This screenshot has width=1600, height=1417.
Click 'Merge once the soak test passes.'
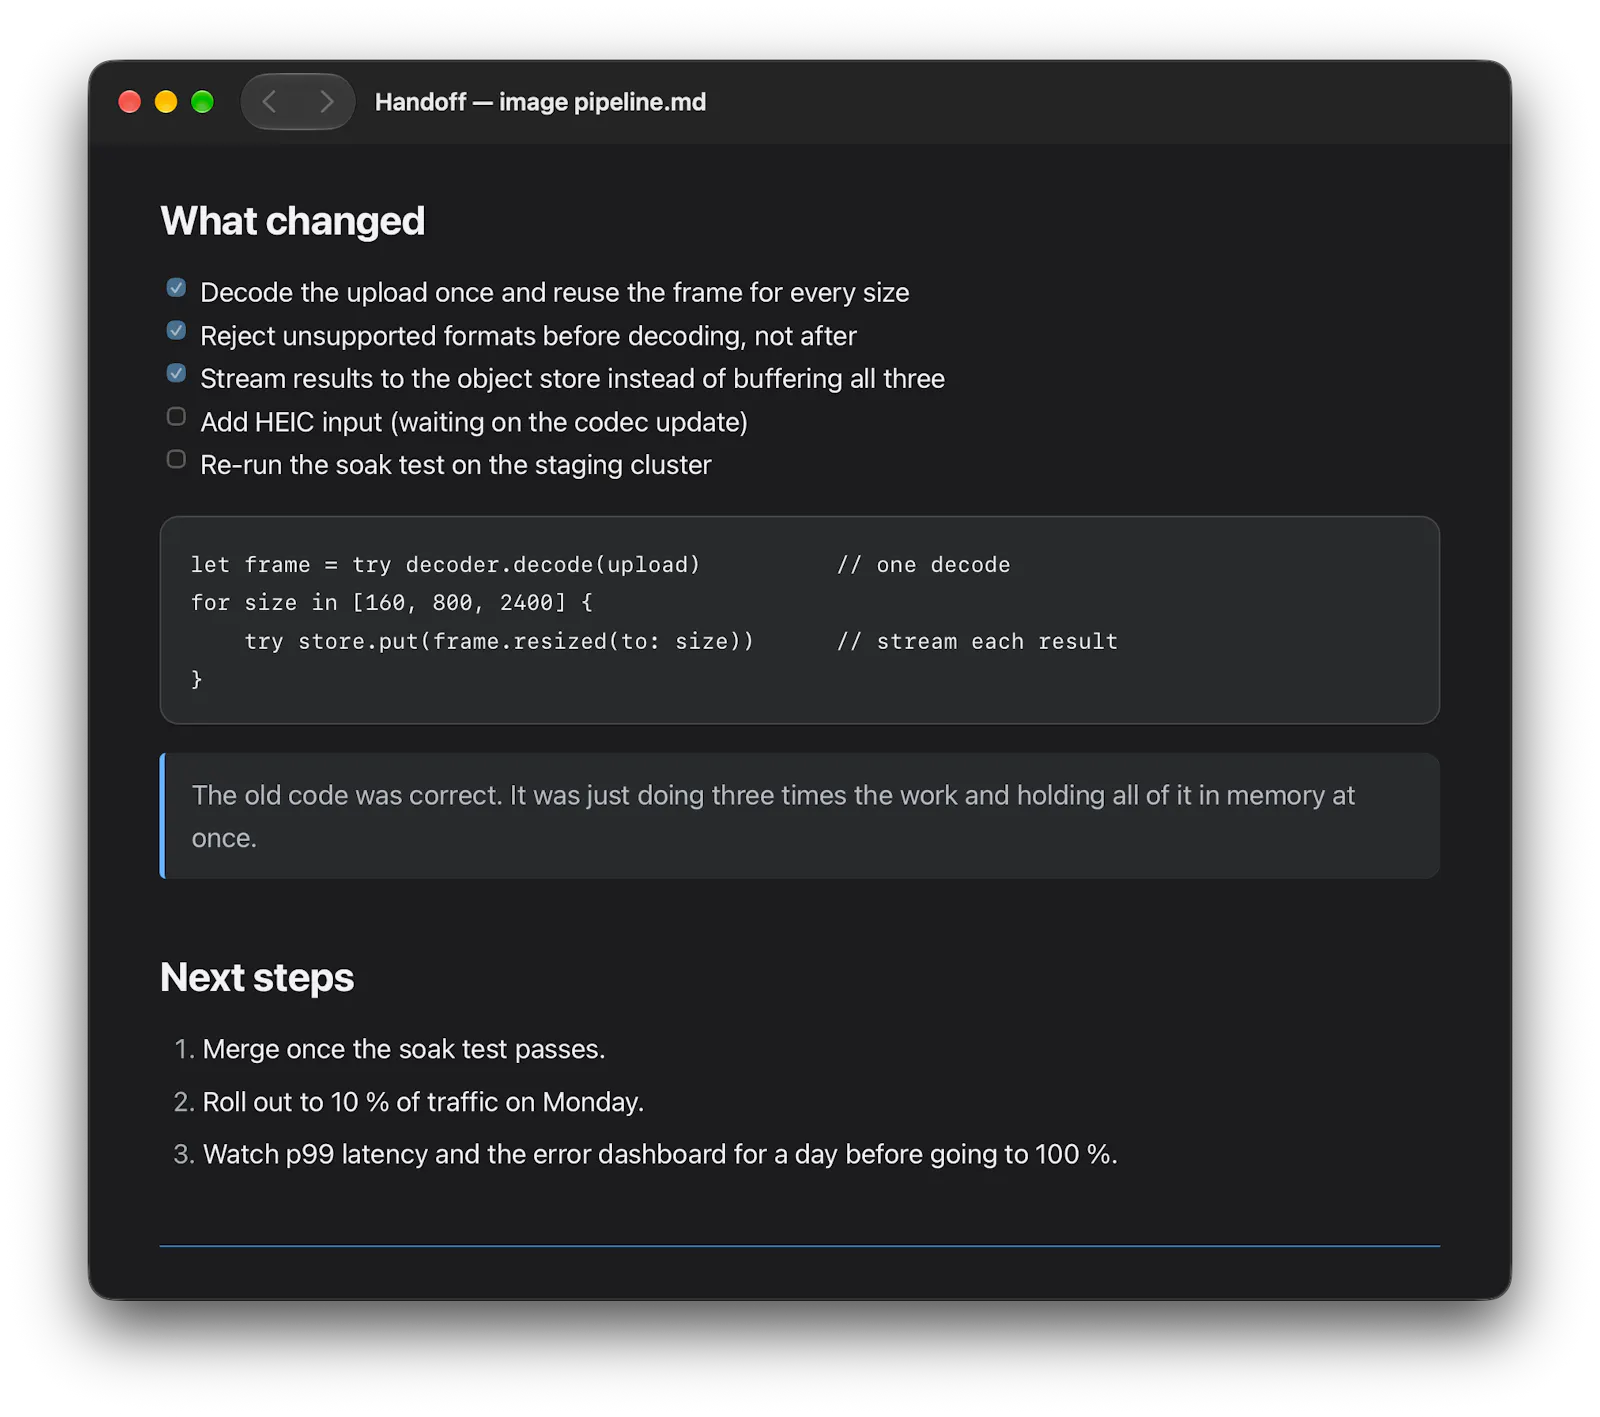404,1049
